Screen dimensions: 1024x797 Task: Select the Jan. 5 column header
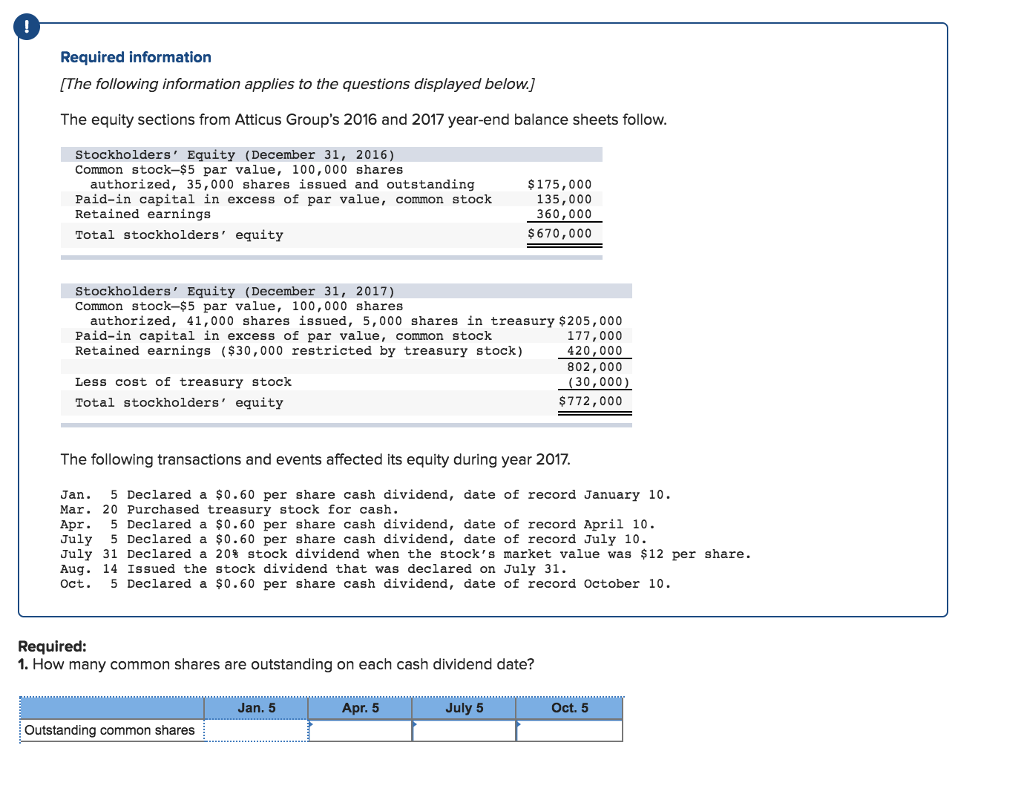(x=256, y=708)
